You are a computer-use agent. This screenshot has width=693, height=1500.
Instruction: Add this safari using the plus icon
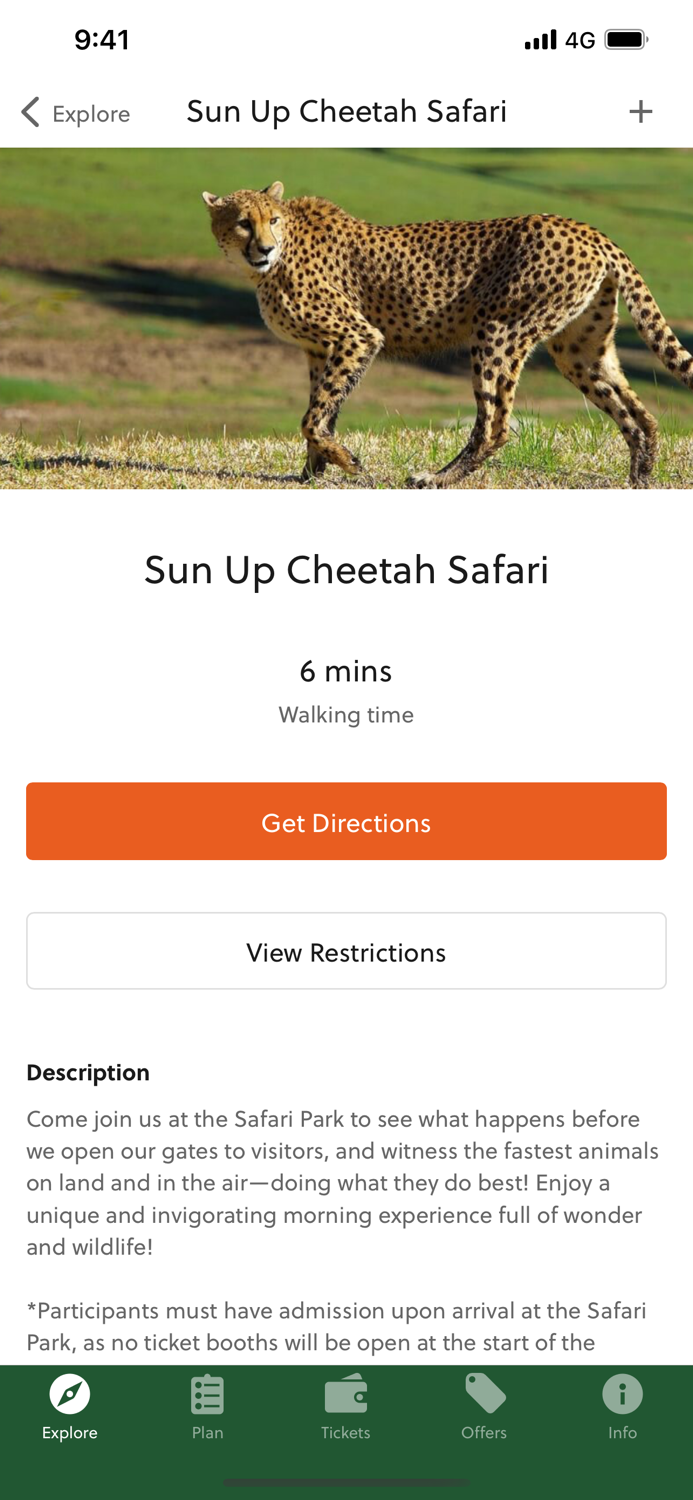[x=641, y=112]
